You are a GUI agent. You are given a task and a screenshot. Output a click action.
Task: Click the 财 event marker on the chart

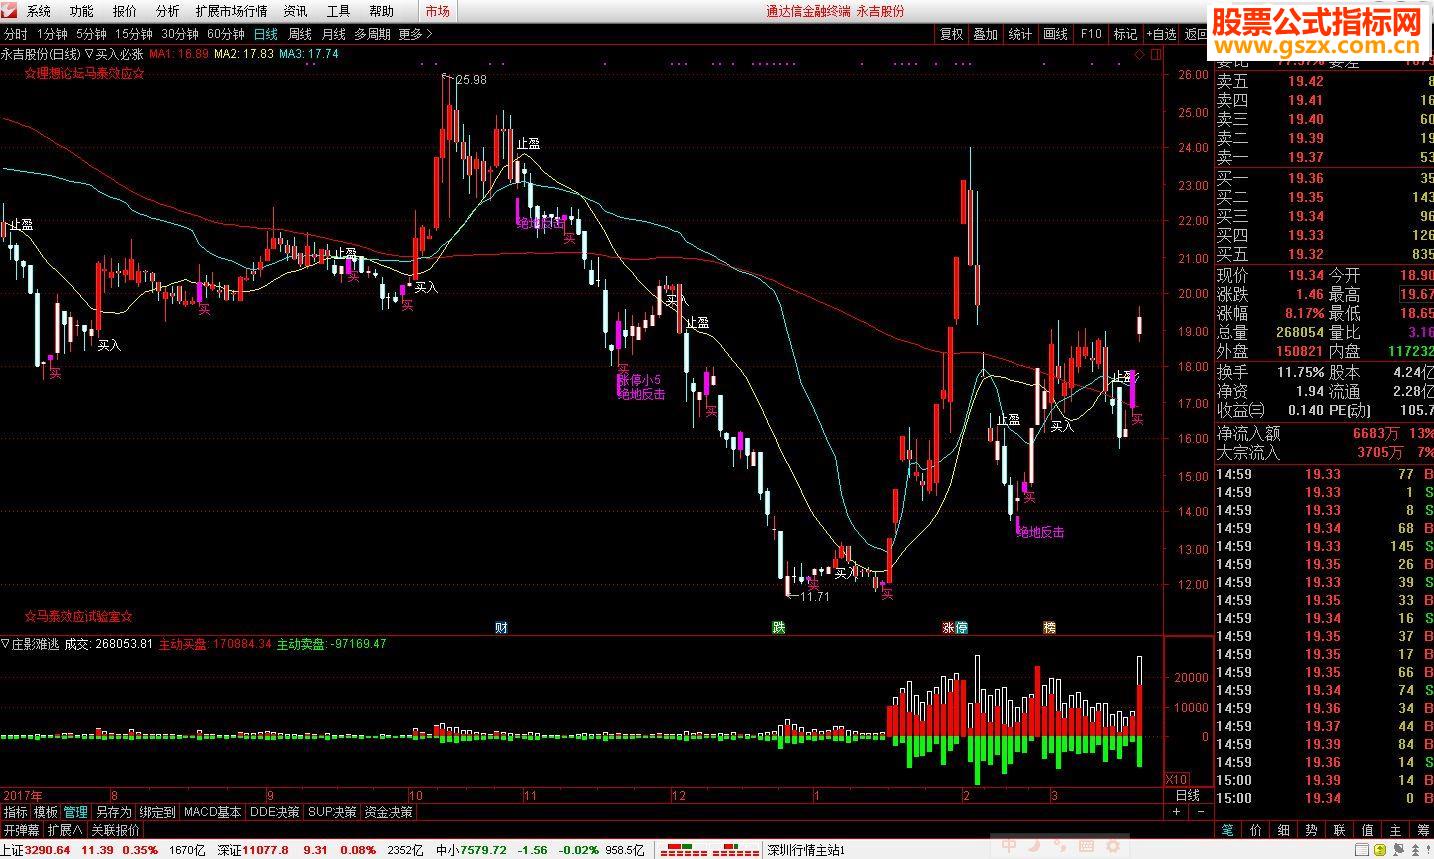coord(501,627)
